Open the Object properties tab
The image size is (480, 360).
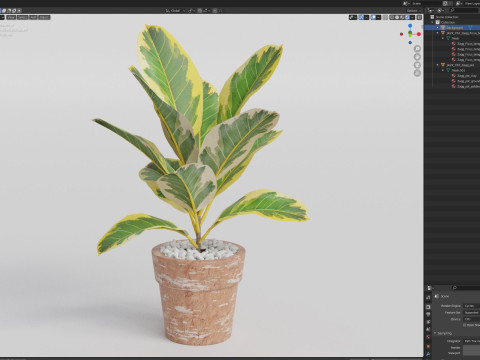[x=428, y=346]
